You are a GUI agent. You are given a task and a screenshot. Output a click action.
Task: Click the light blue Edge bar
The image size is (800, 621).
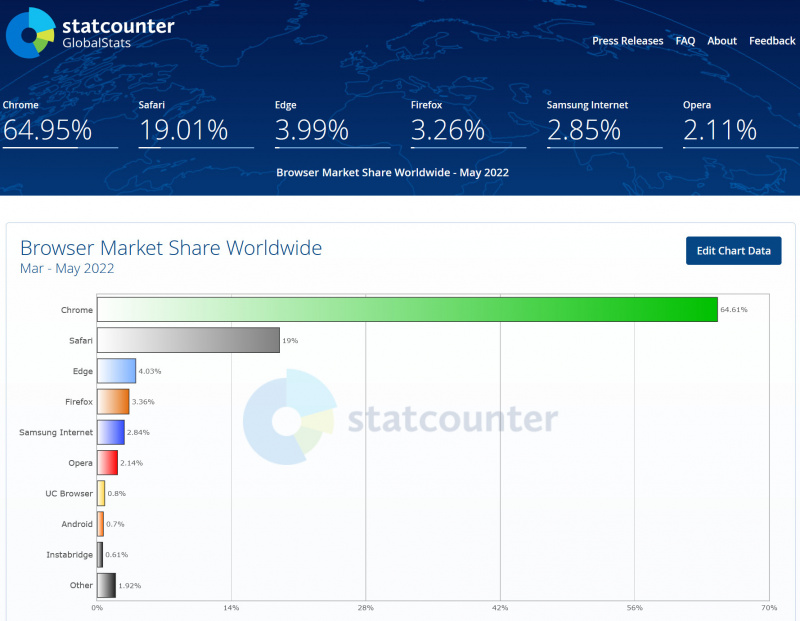tap(116, 371)
